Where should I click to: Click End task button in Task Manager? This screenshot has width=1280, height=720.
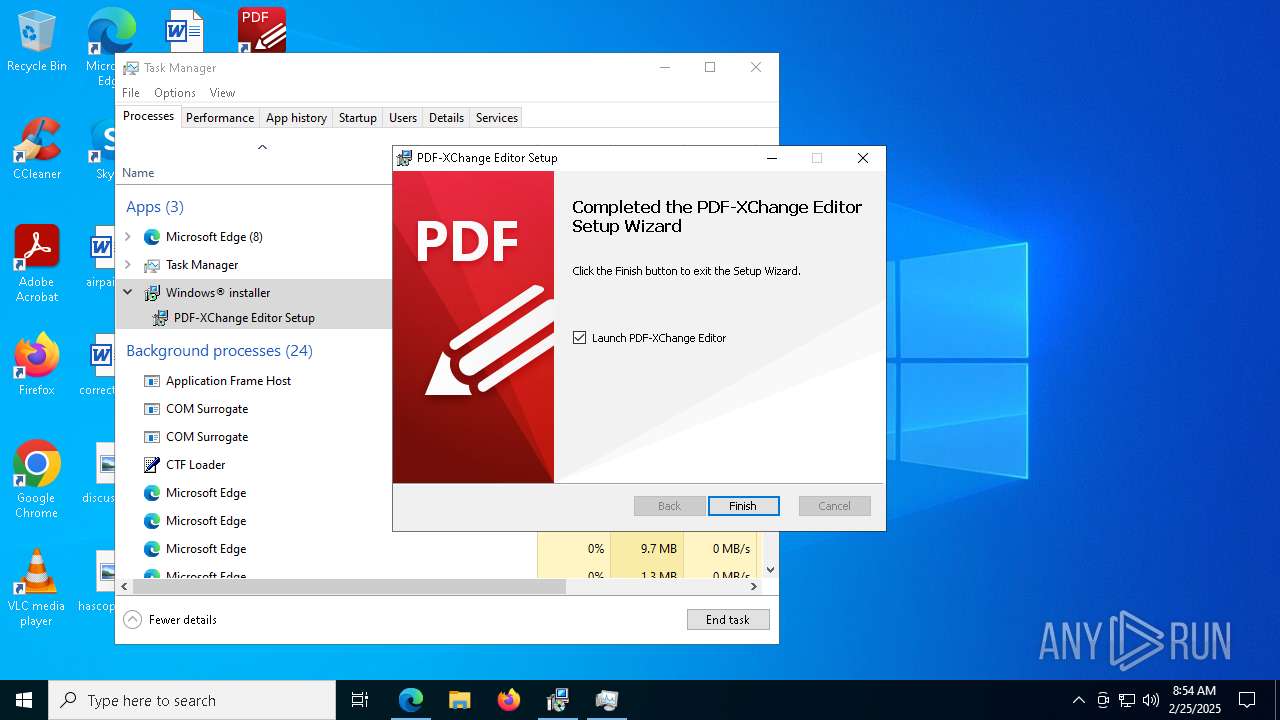point(728,620)
